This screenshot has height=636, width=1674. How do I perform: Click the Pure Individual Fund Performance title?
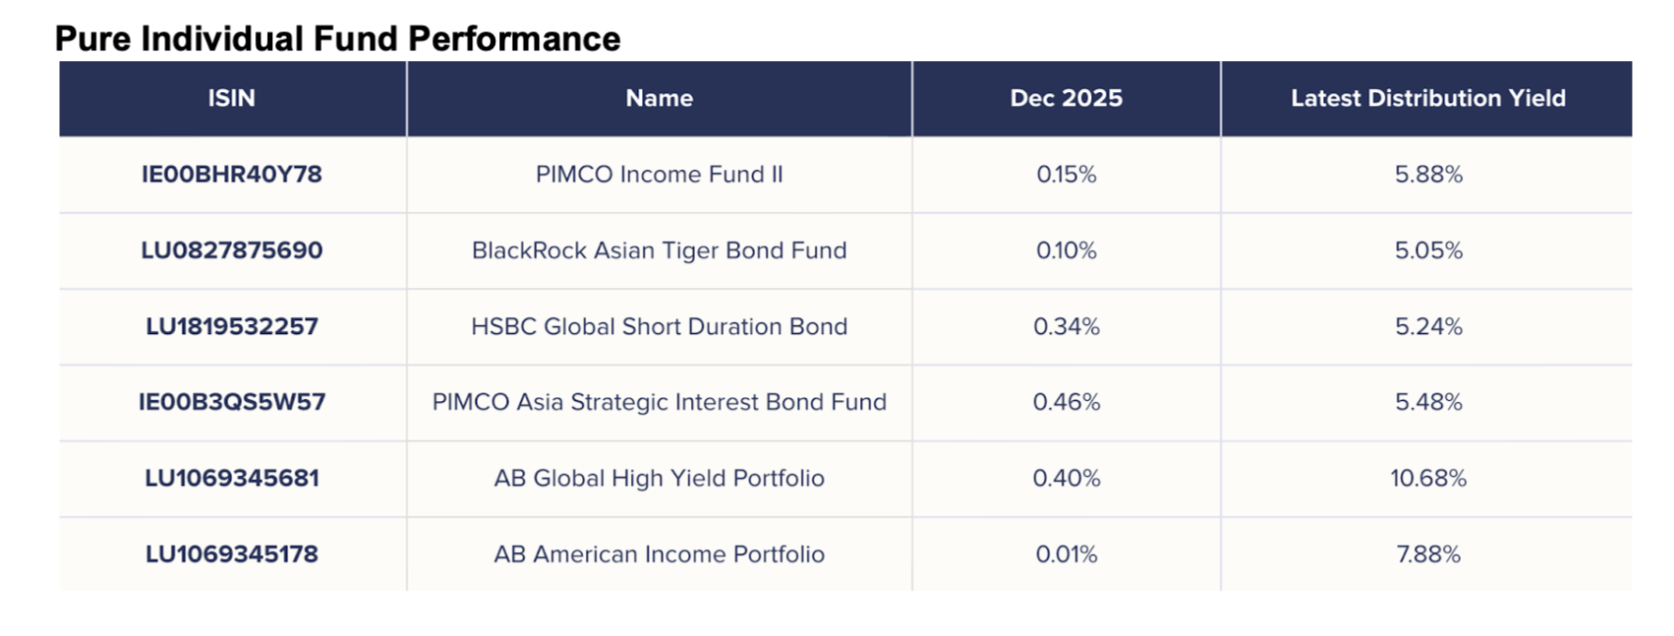point(338,38)
